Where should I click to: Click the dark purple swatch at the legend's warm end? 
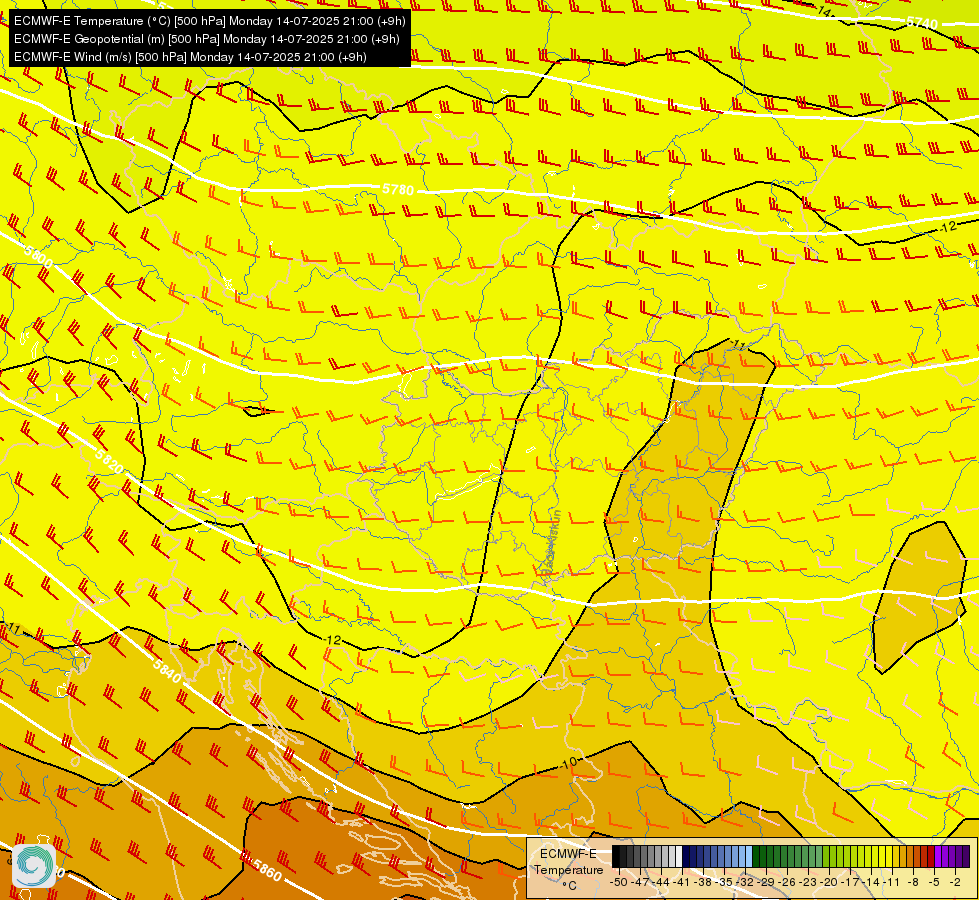[x=967, y=856]
